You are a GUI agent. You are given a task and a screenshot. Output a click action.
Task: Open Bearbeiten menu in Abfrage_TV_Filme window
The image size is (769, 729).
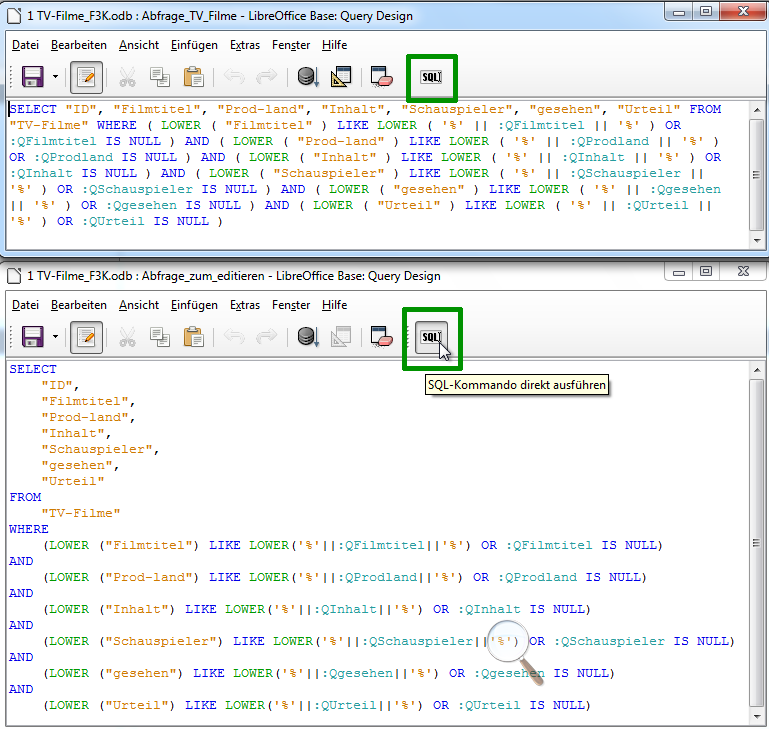(79, 45)
